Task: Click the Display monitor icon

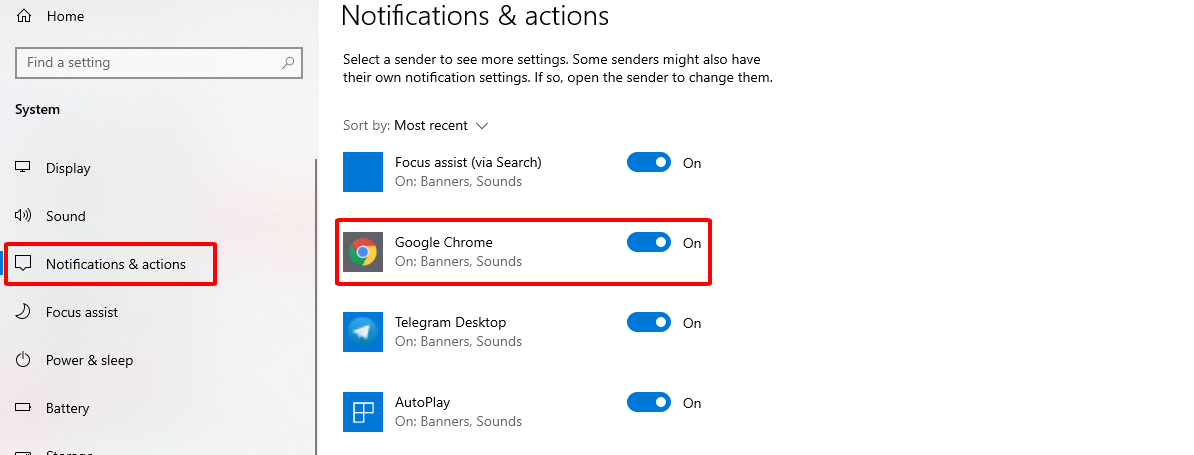Action: click(24, 168)
